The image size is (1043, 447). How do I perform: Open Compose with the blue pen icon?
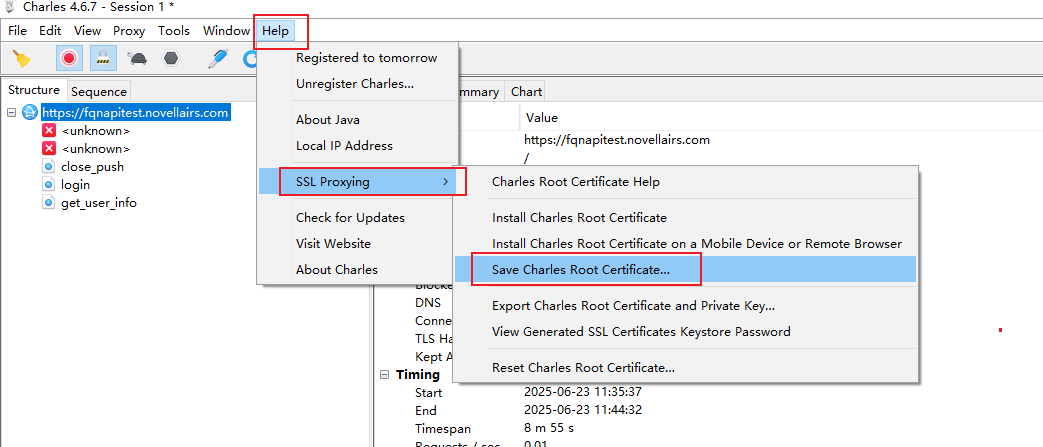pos(218,59)
